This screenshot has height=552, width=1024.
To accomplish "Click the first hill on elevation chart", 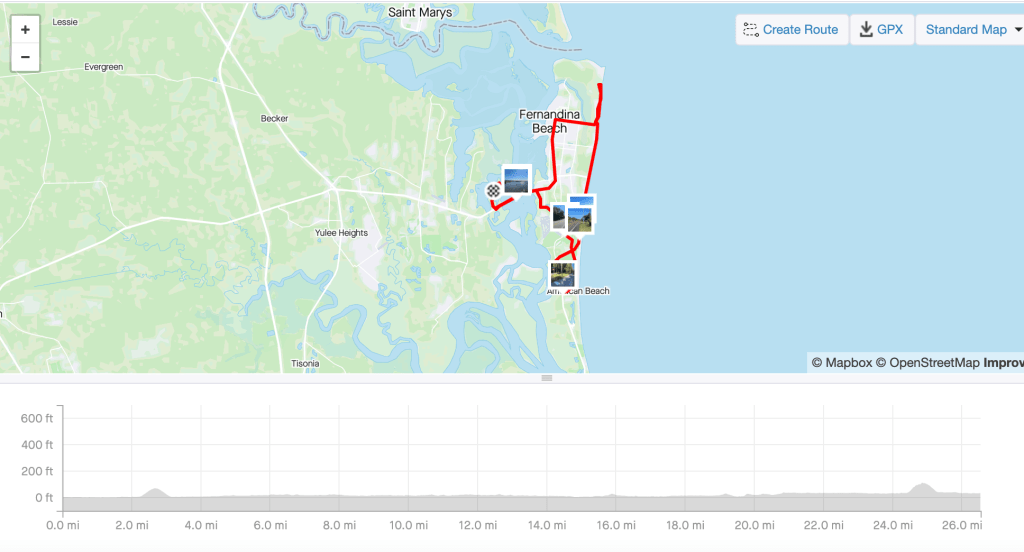I will coord(155,492).
